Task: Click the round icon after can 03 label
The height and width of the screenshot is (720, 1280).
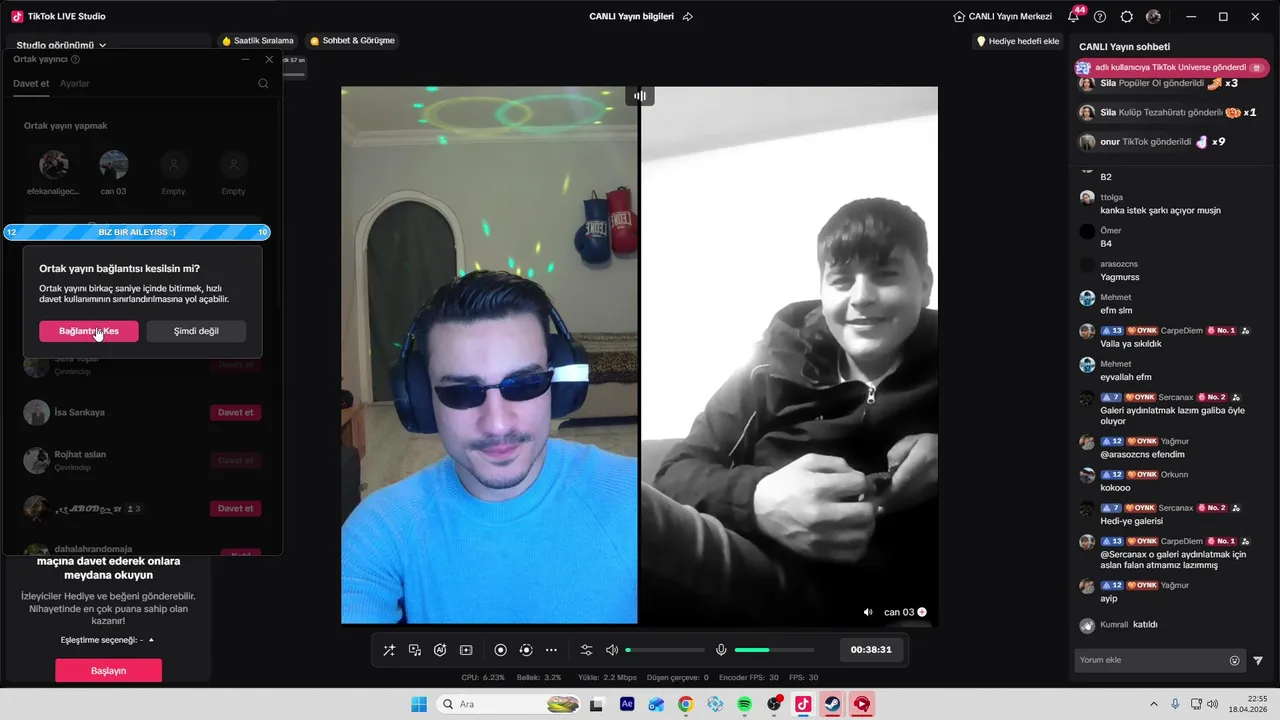Action: click(922, 612)
